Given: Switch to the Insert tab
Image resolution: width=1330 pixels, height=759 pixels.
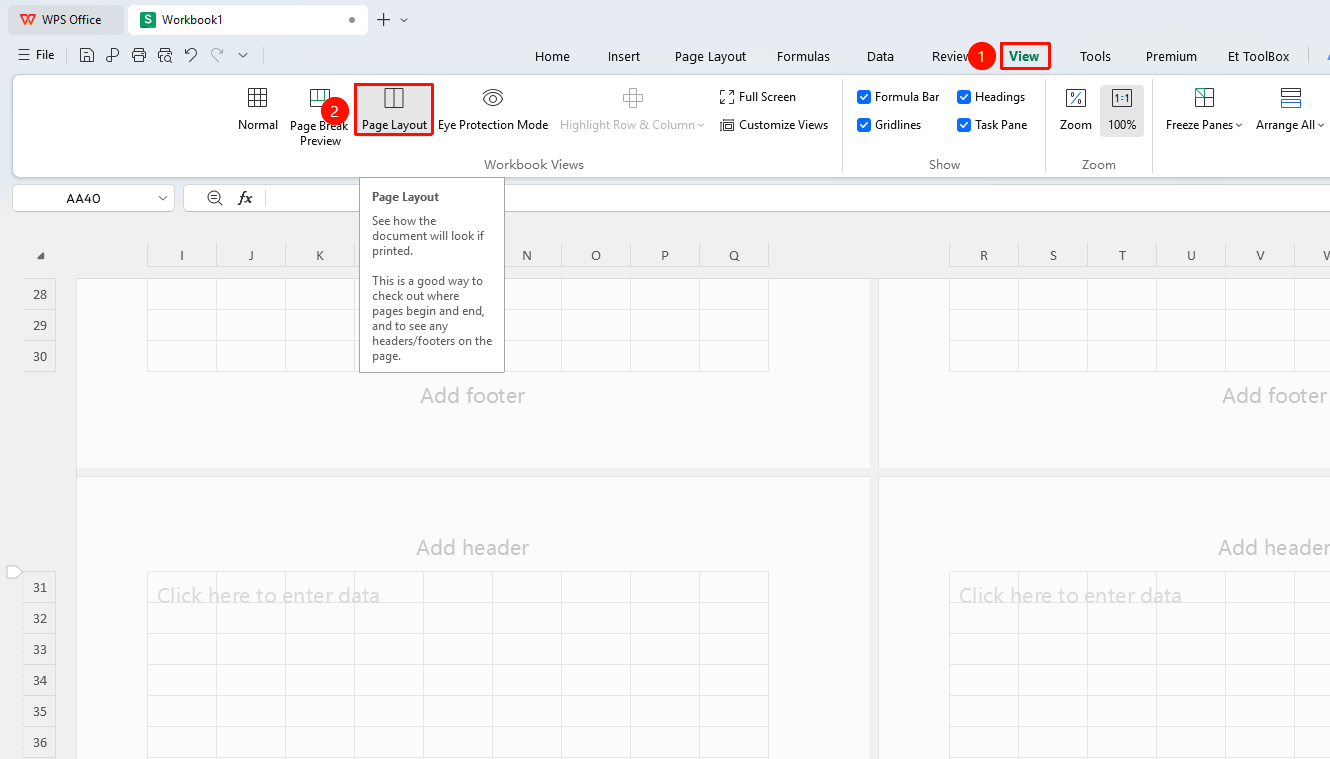Looking at the screenshot, I should pos(624,56).
